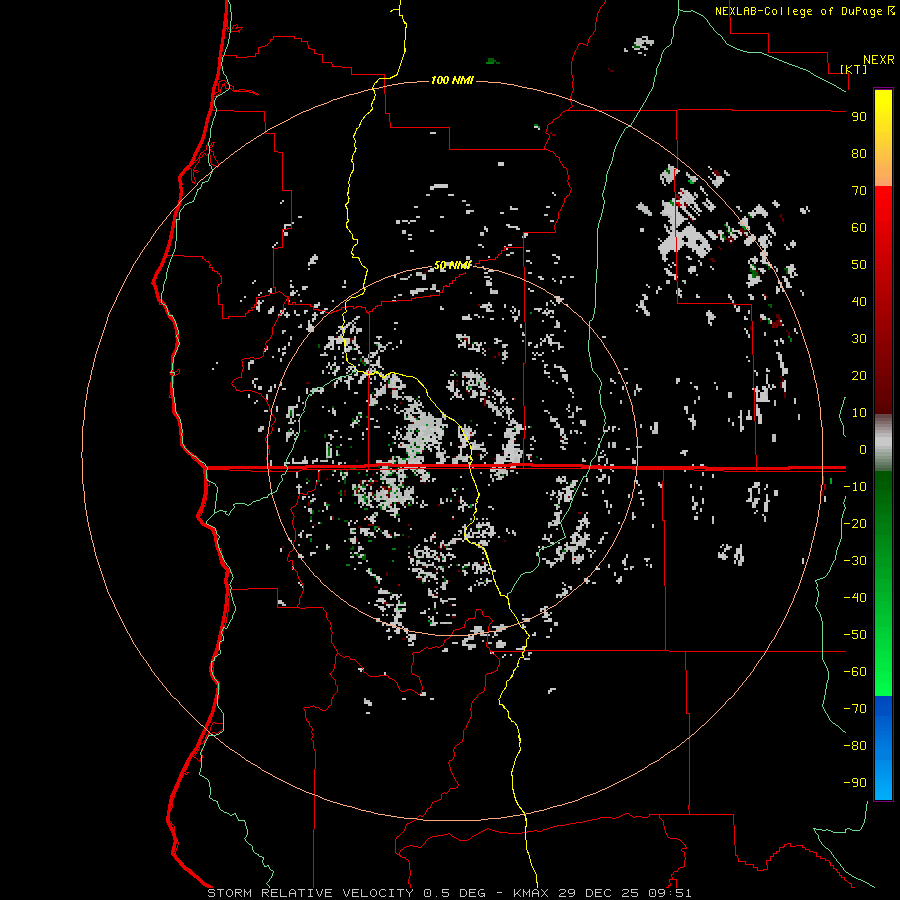900x900 pixels.
Task: Click the 80 value on velocity scale
Action: point(859,153)
